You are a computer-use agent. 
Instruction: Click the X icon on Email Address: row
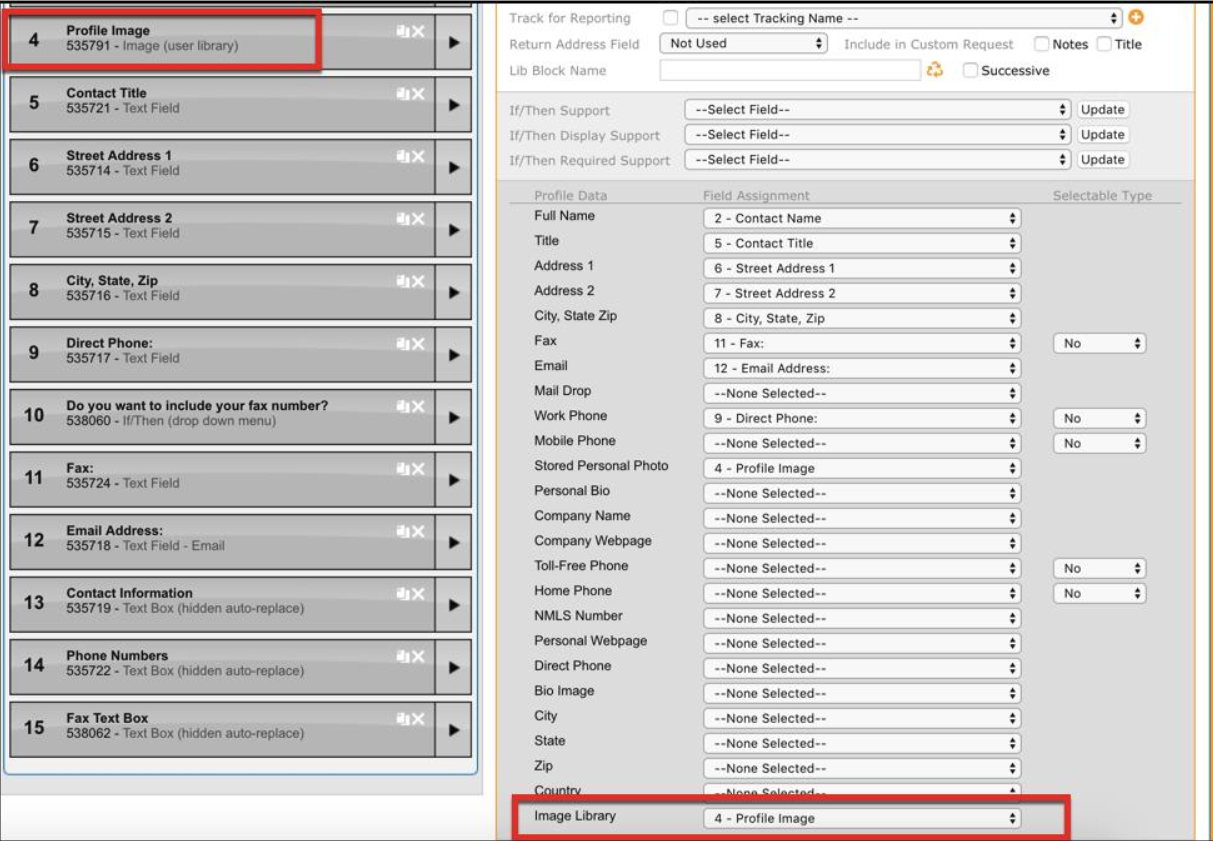[418, 532]
